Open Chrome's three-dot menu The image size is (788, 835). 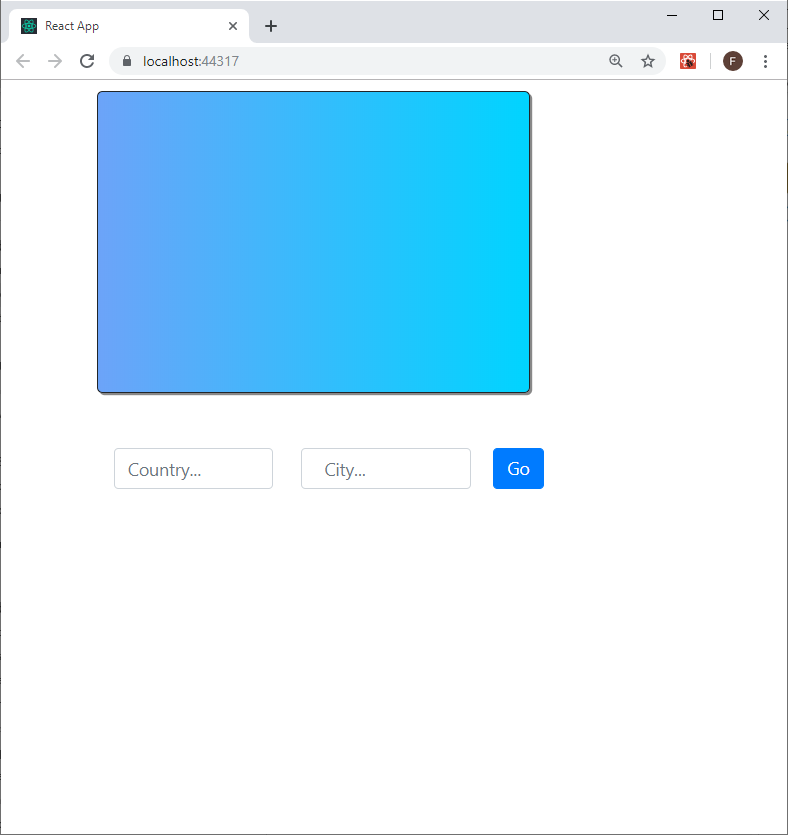(x=765, y=61)
